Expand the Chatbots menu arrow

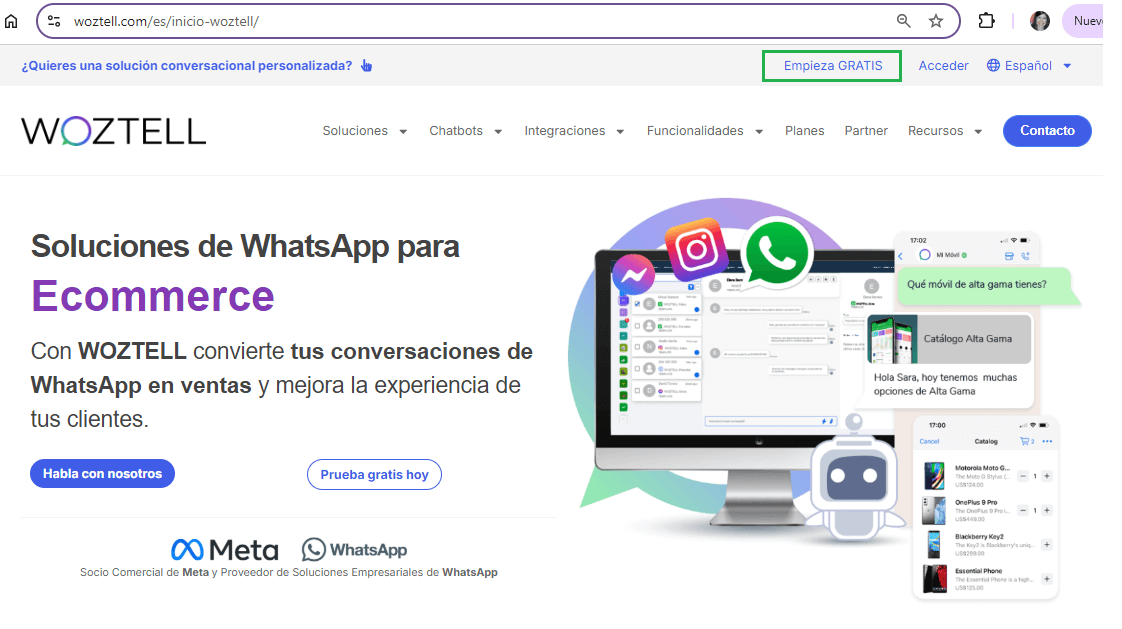498,132
